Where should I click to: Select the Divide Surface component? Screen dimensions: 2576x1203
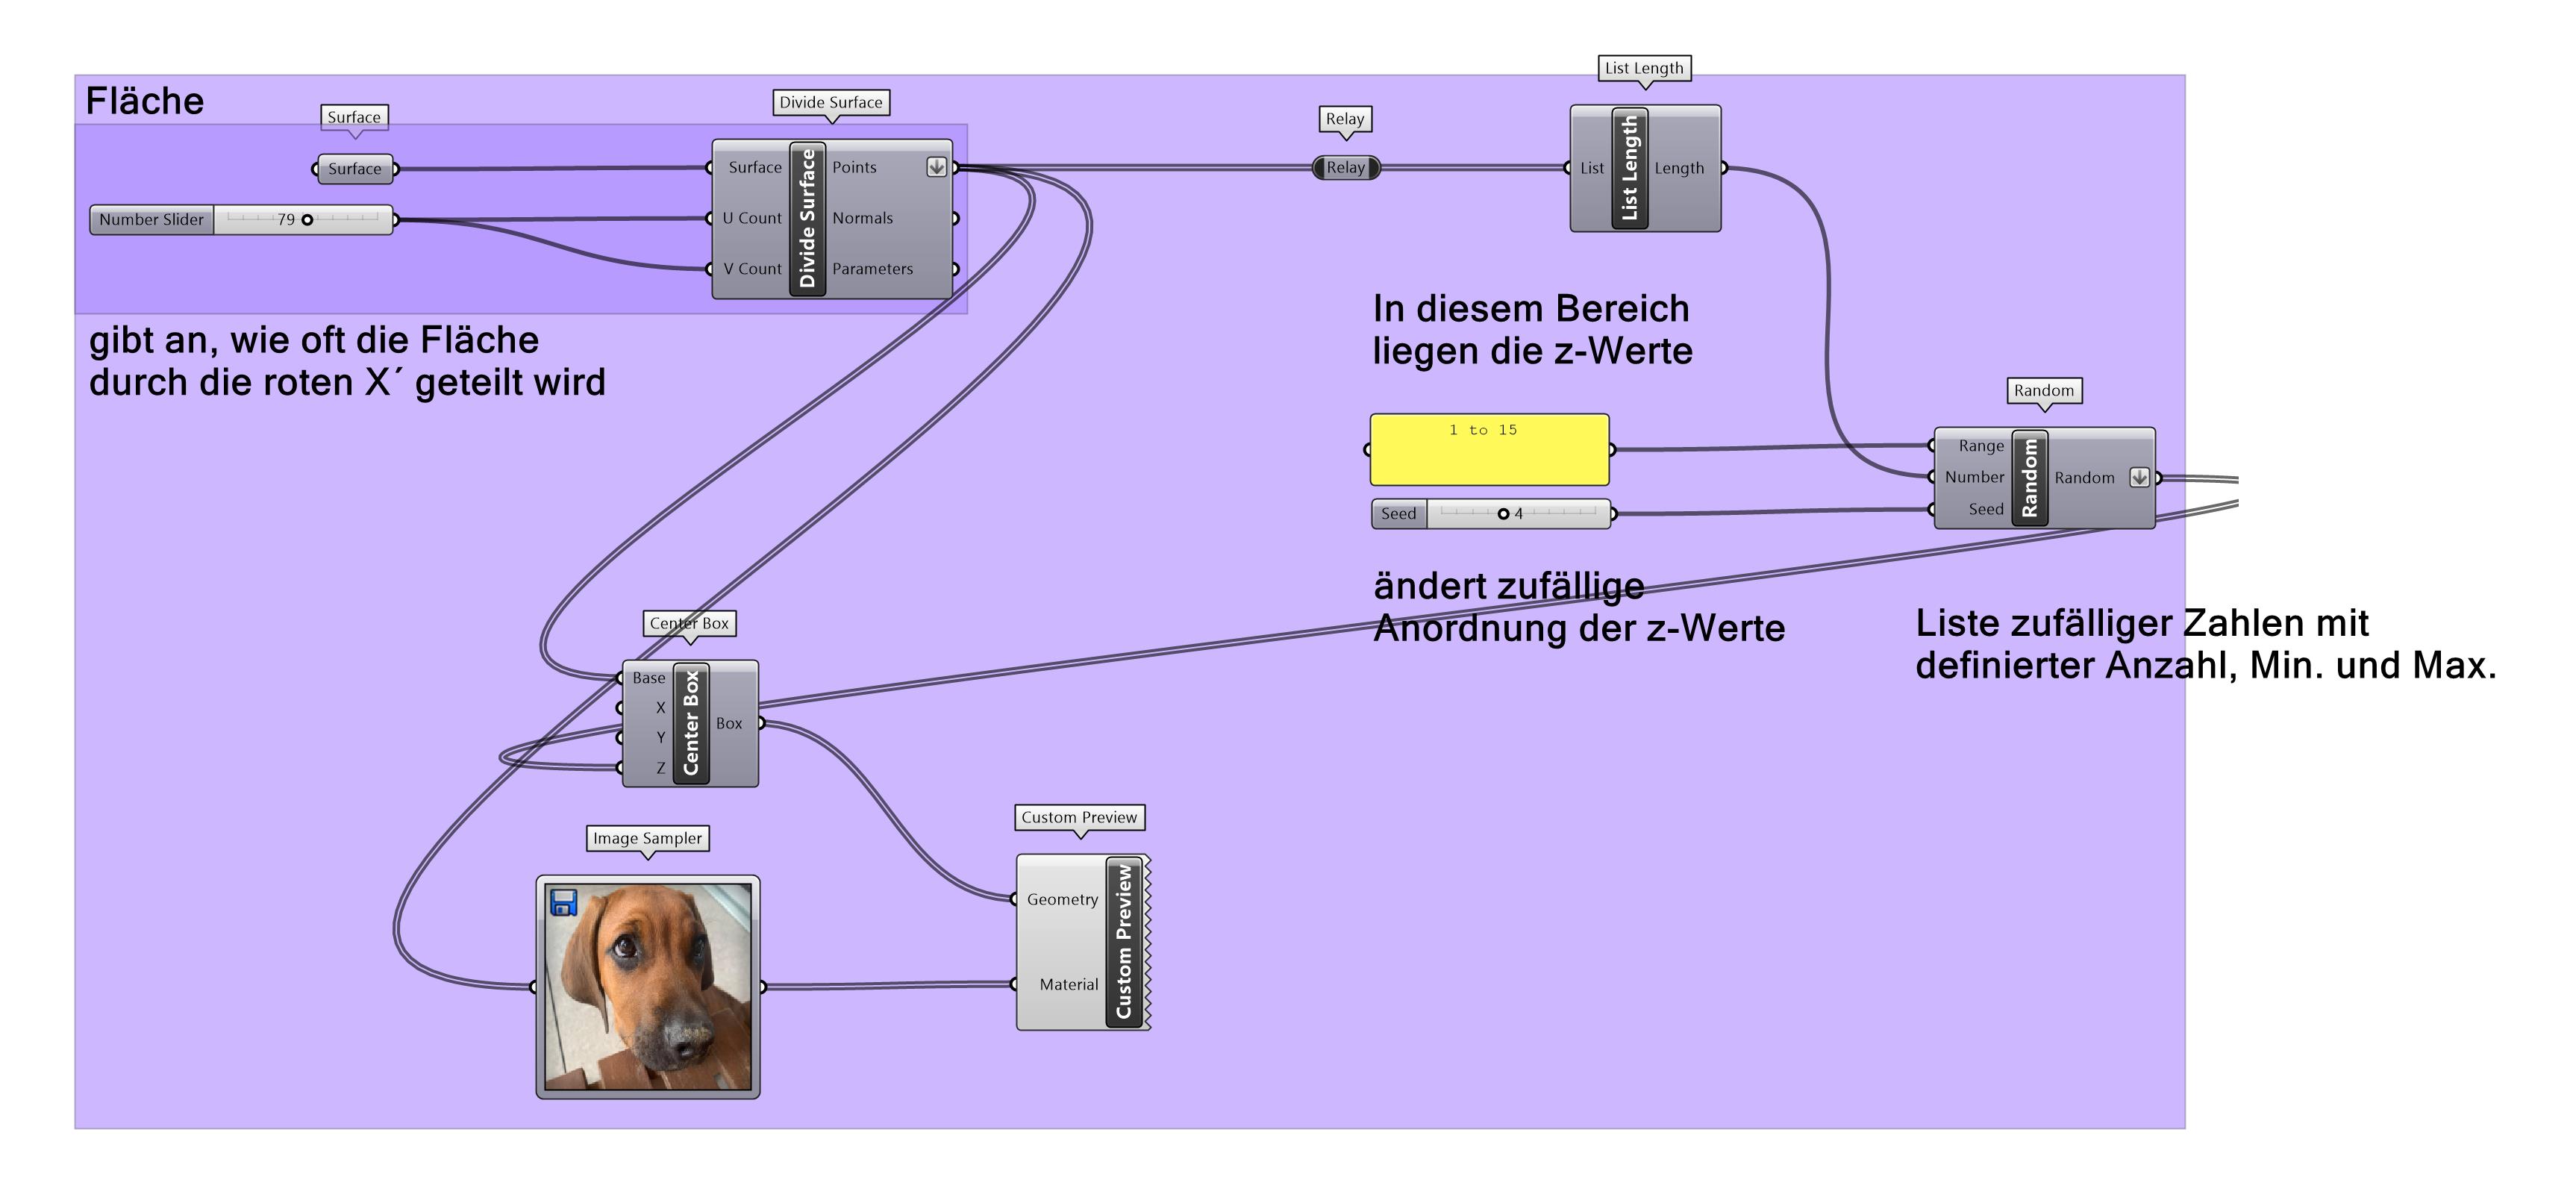(x=808, y=218)
